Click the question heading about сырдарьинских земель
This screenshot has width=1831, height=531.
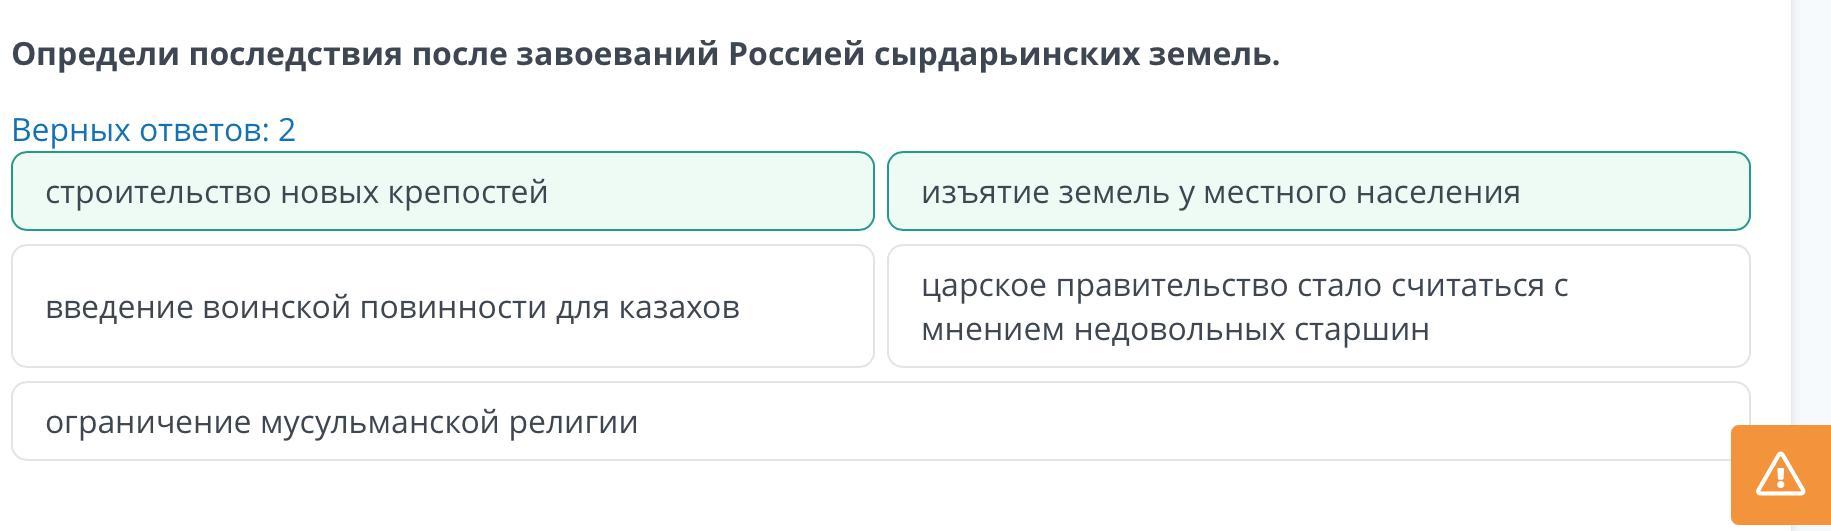645,54
